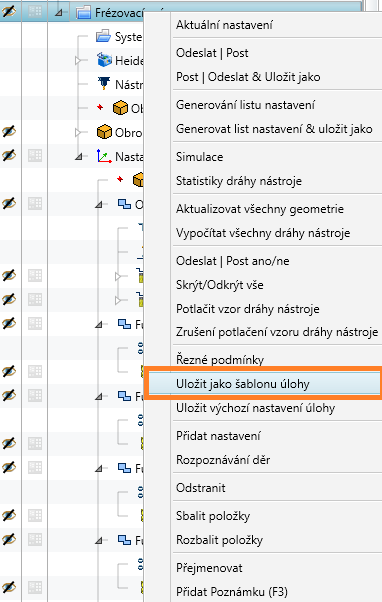Click the grid icon in the Frézovací header row
Viewport: 382px width, 602px height.
pyautogui.click(x=35, y=11)
